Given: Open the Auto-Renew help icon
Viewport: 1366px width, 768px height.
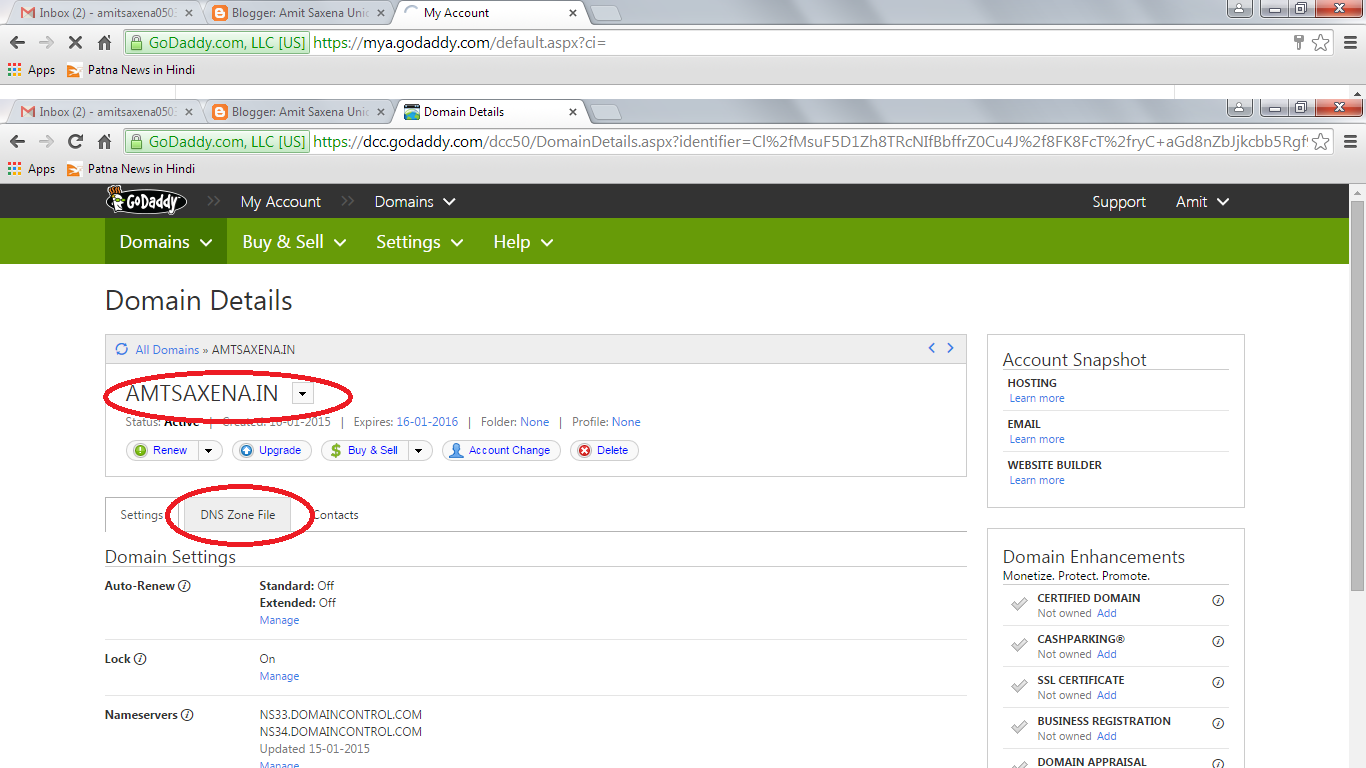Looking at the screenshot, I should (x=185, y=586).
